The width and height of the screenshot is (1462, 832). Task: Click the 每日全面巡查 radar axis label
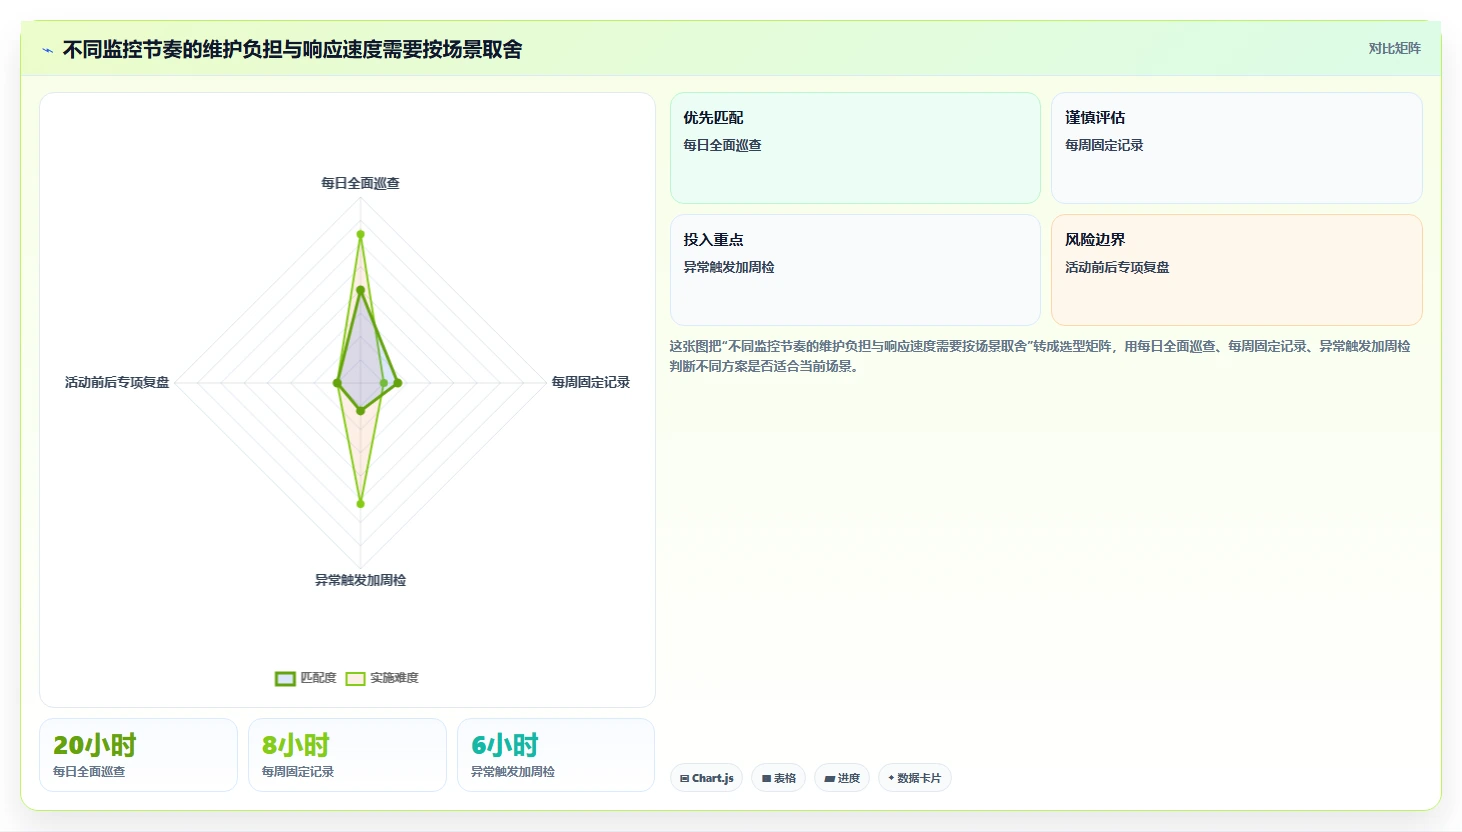[360, 183]
